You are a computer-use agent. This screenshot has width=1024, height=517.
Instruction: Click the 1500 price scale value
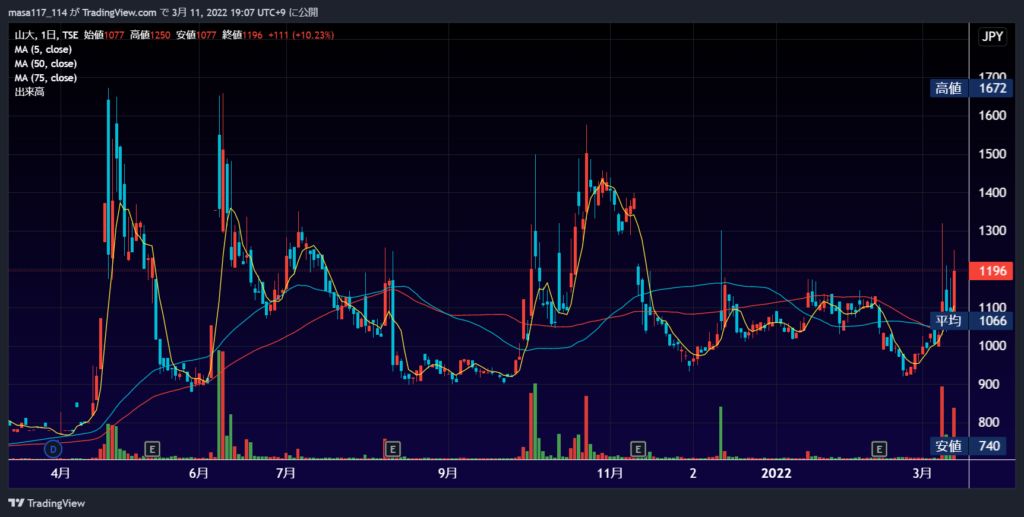992,154
